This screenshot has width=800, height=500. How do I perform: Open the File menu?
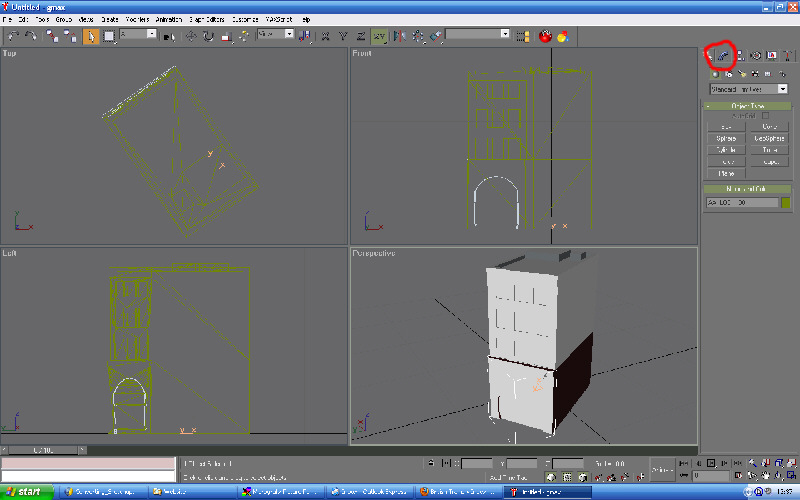pos(7,19)
